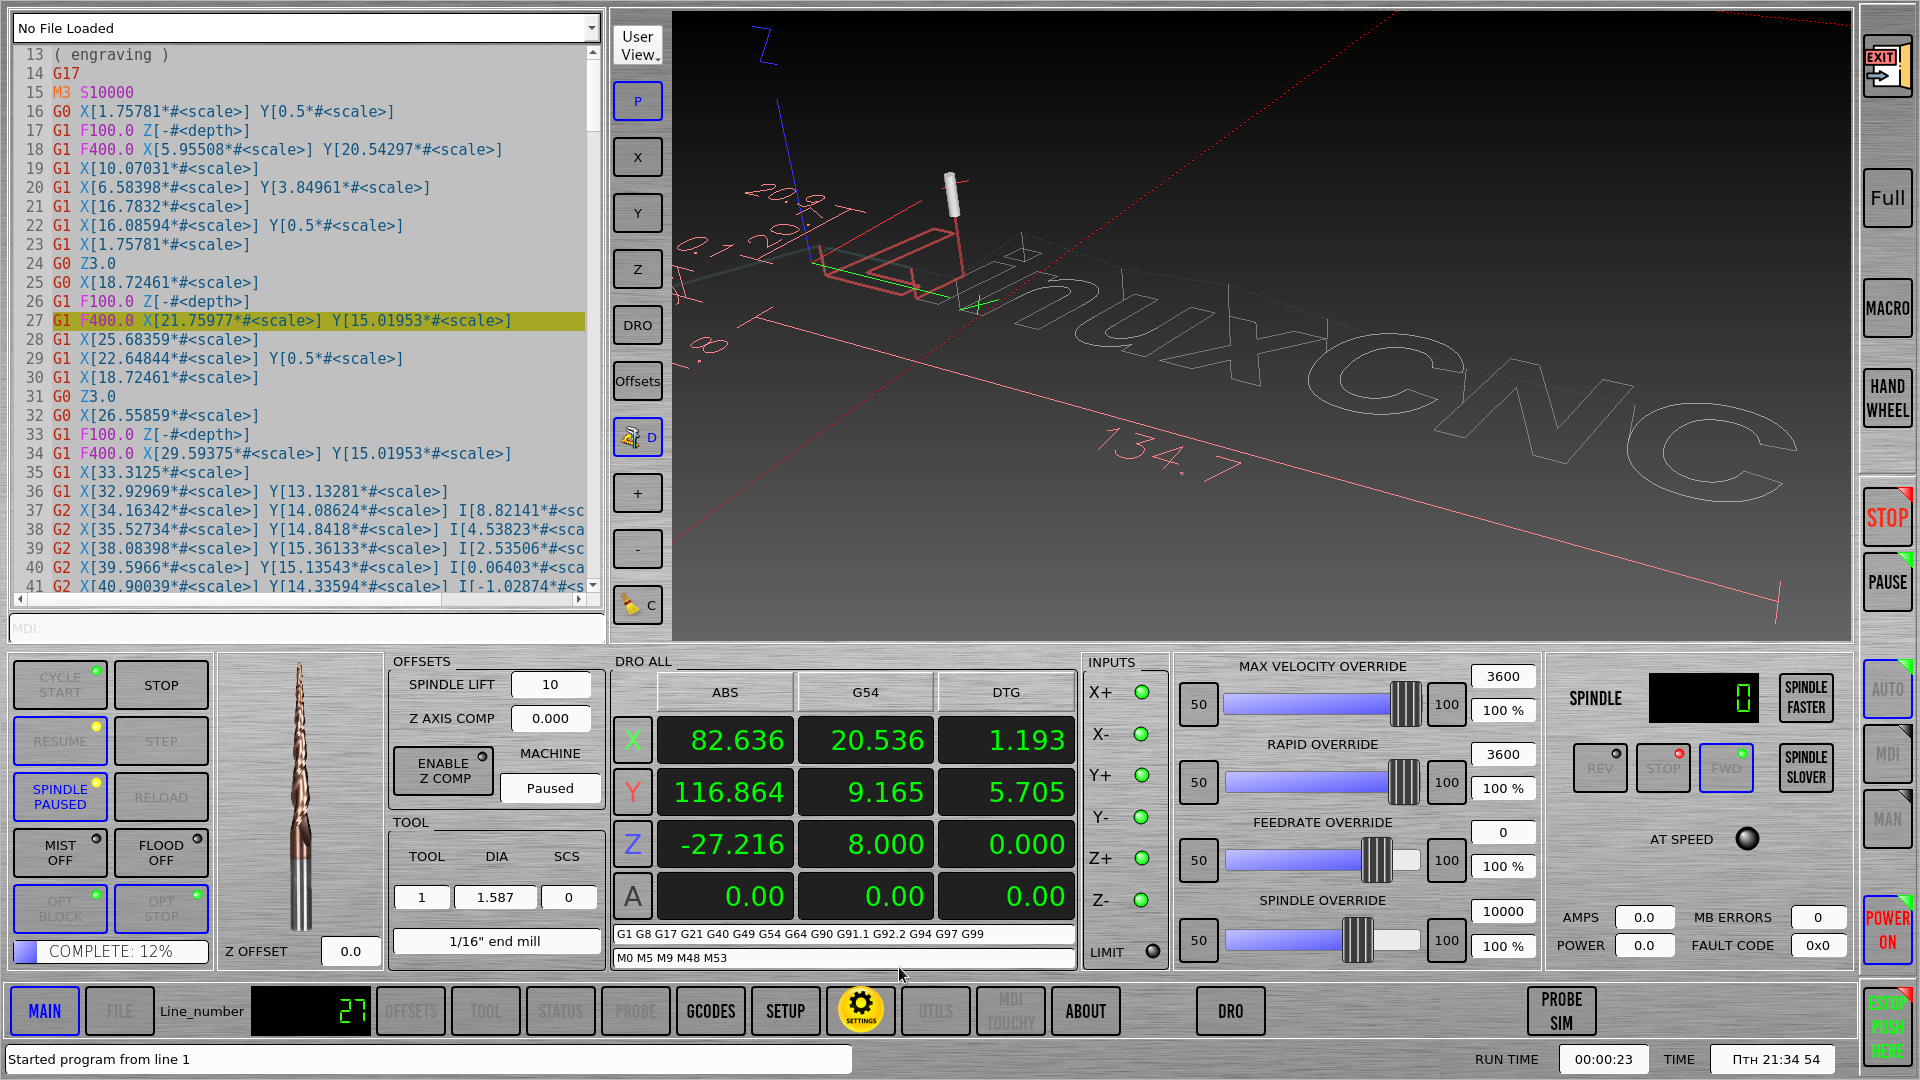Screen dimensions: 1920x1080
Task: Toggle the dimensions display D button
Action: pyautogui.click(x=638, y=437)
